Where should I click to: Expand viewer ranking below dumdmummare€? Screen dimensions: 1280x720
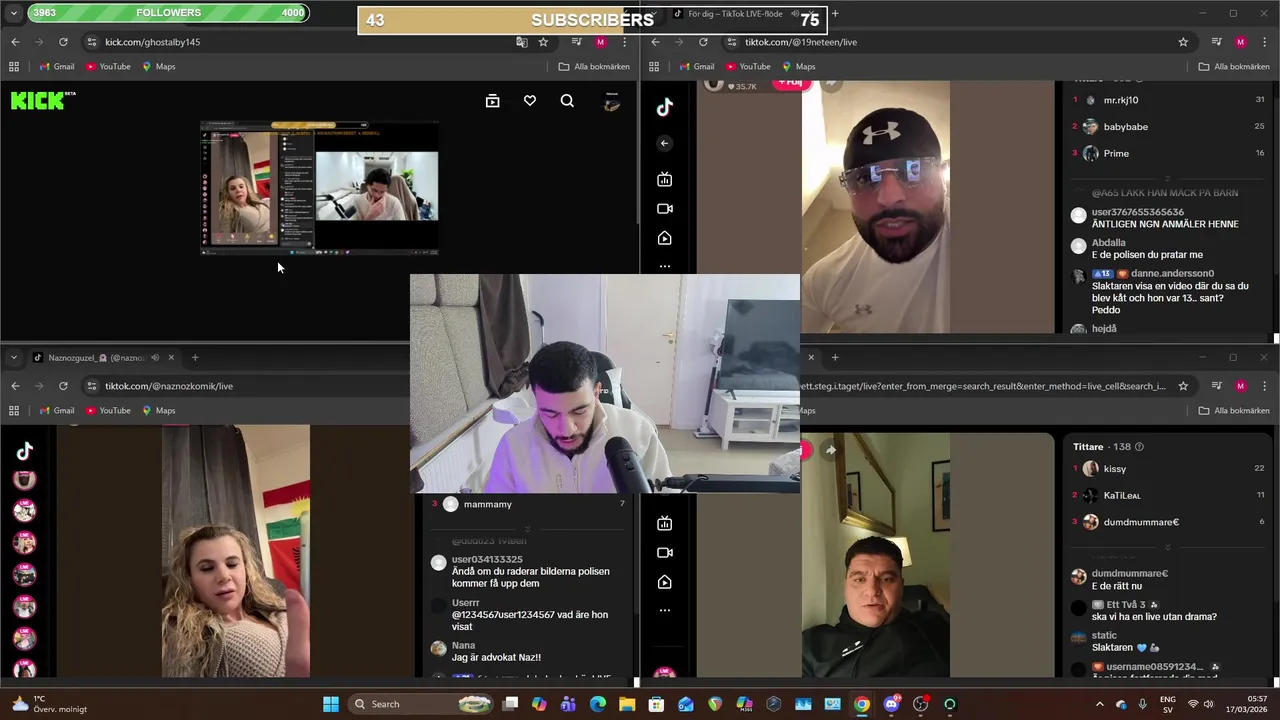[1167, 547]
